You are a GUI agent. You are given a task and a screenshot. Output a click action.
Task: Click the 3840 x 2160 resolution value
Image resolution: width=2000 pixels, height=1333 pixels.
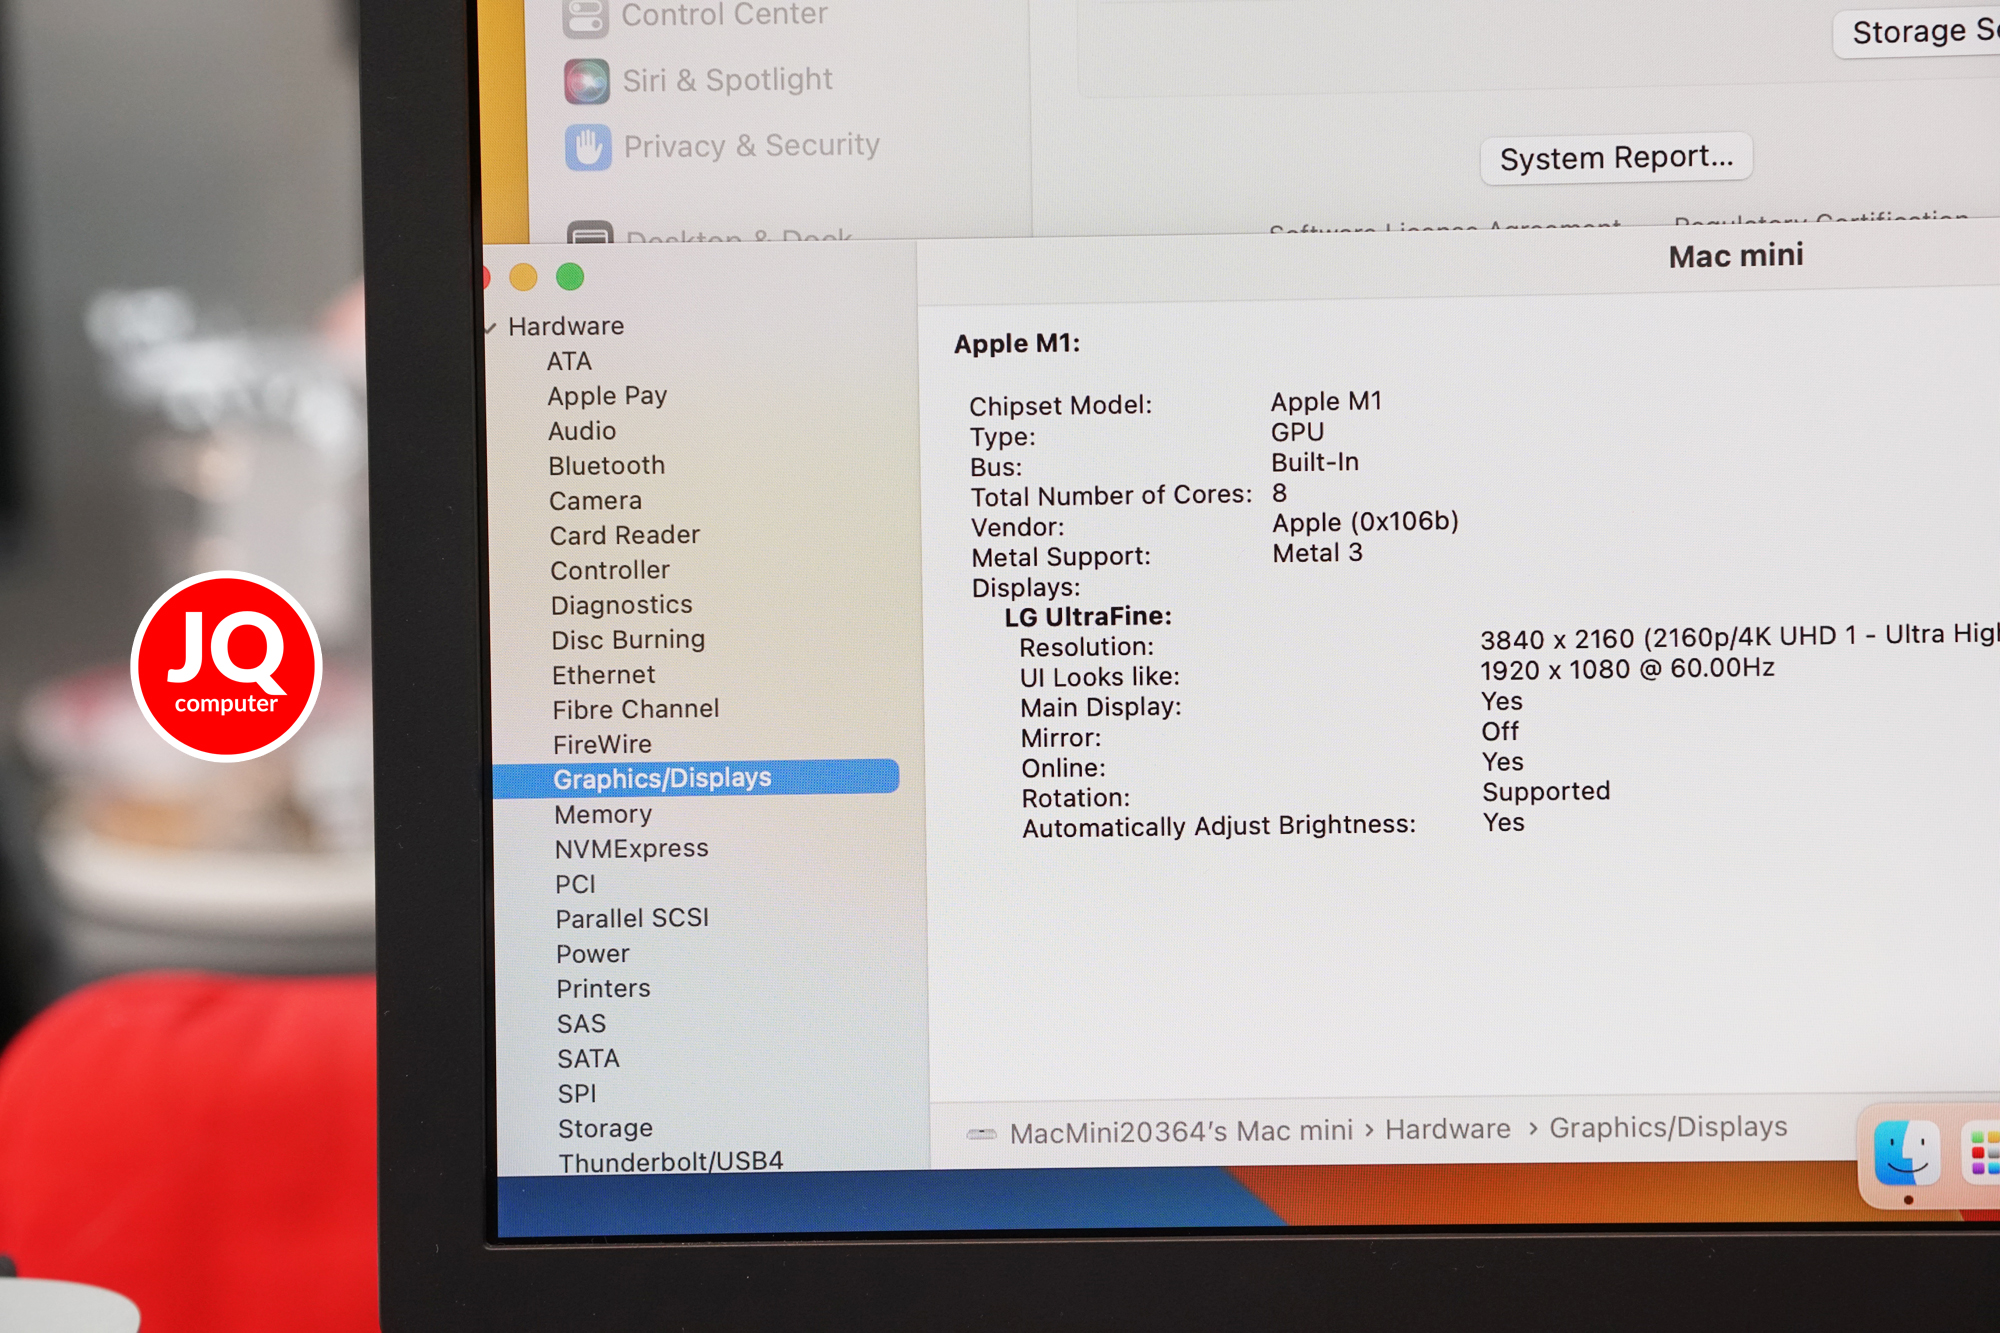click(1739, 636)
